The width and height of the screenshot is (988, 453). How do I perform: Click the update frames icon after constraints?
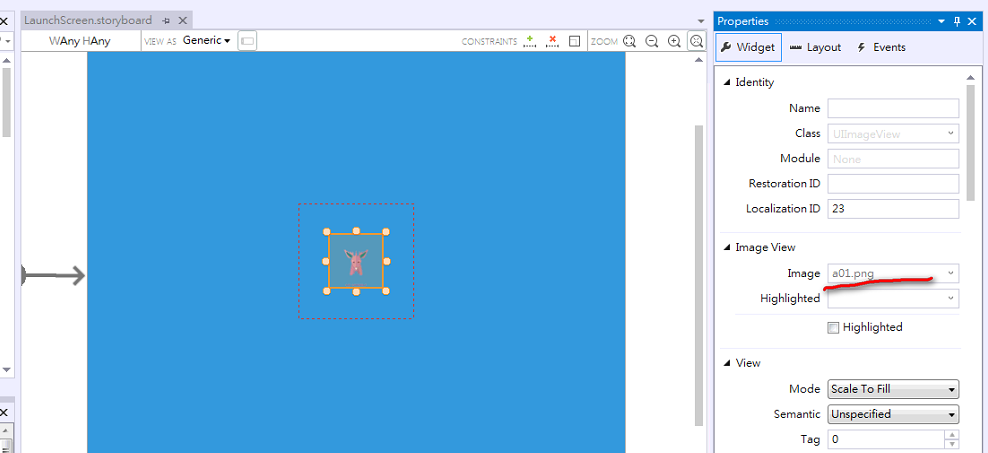pos(574,41)
